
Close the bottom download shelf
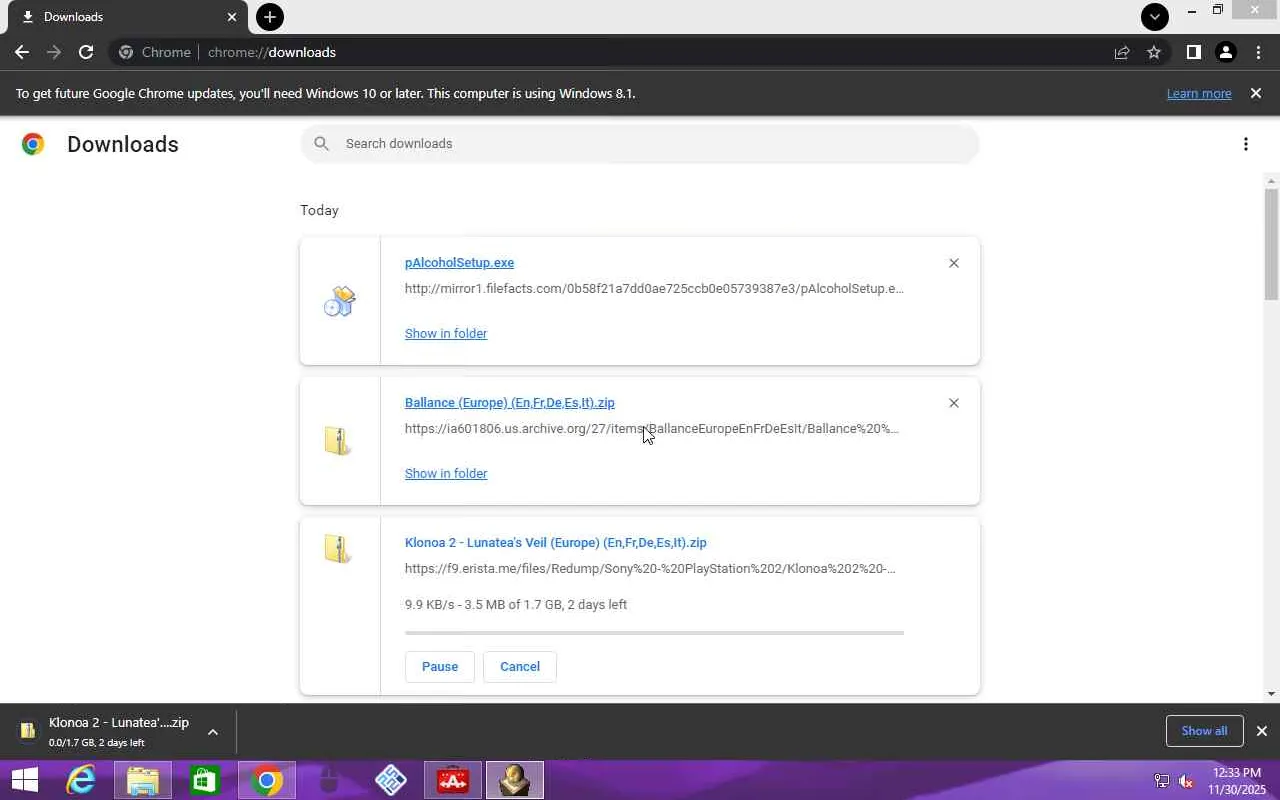[x=1262, y=731]
